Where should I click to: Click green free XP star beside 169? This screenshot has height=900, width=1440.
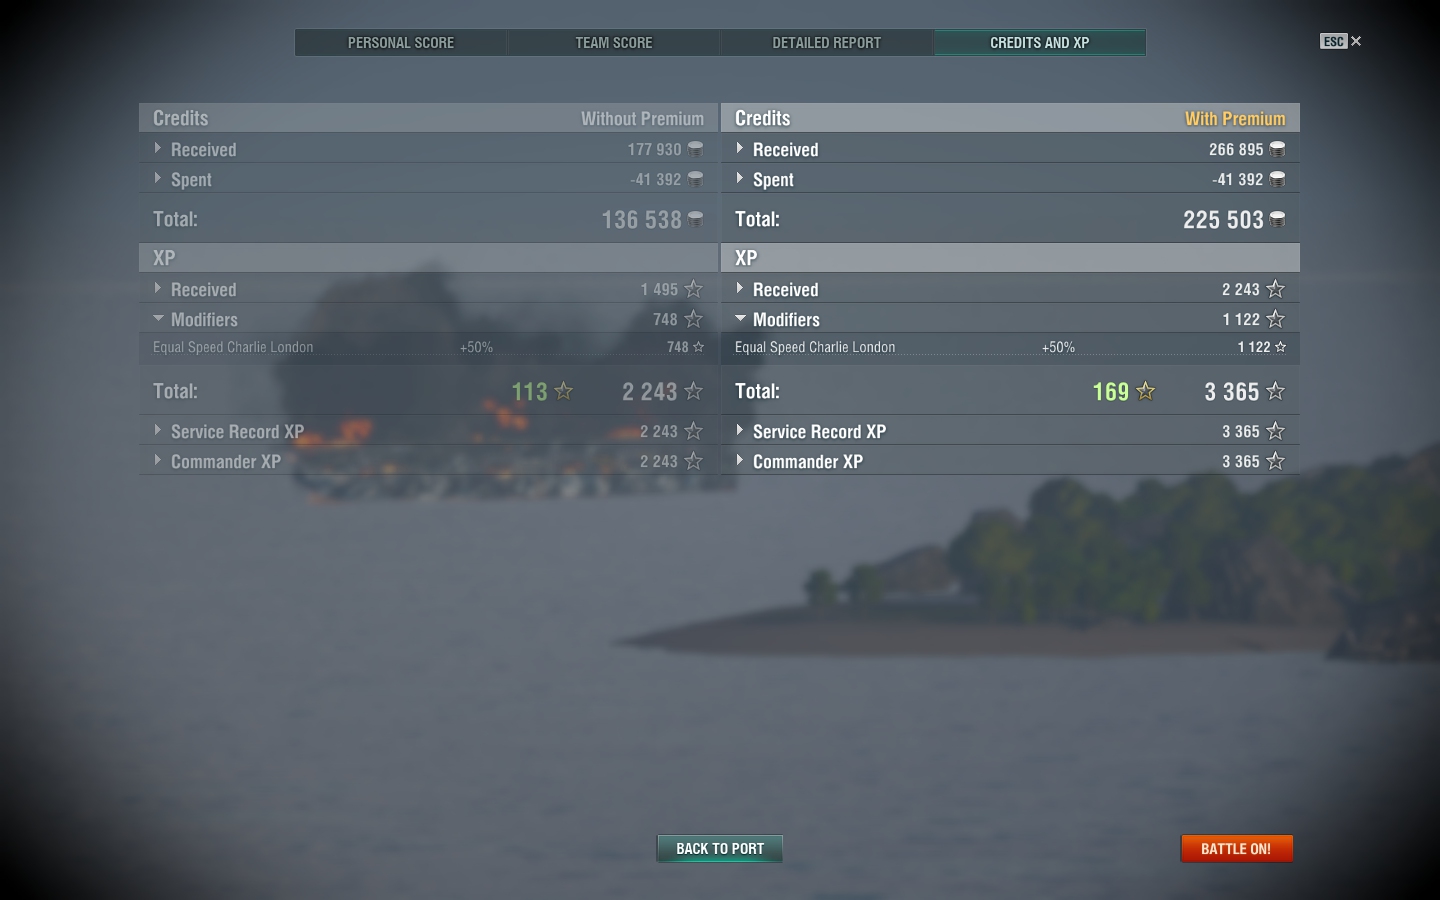1145,391
